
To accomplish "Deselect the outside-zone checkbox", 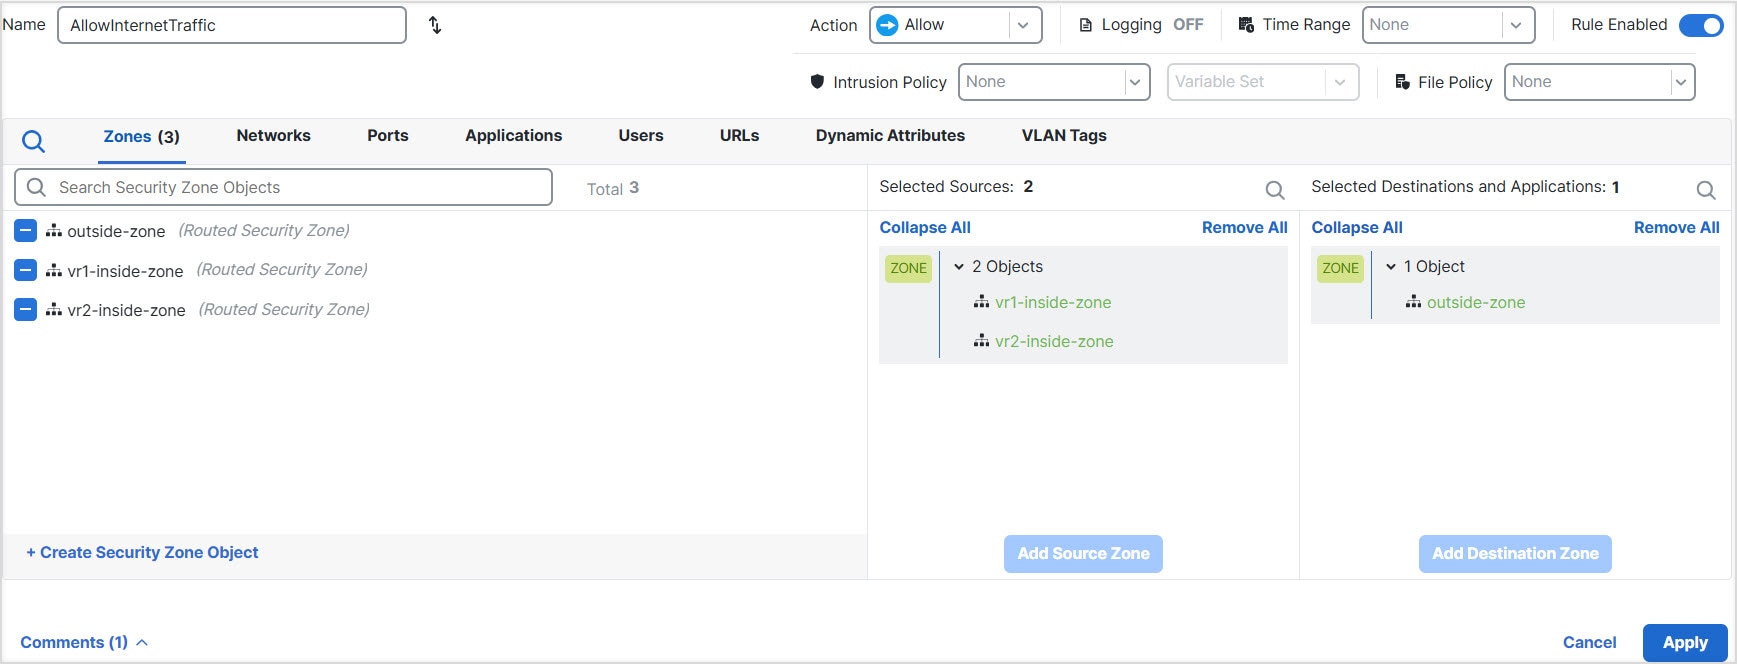I will [26, 231].
